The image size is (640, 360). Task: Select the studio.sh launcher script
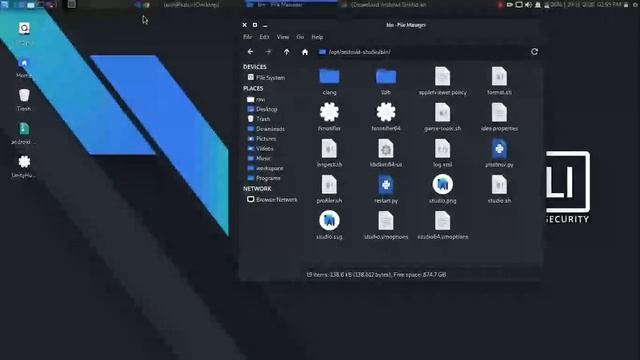point(499,189)
